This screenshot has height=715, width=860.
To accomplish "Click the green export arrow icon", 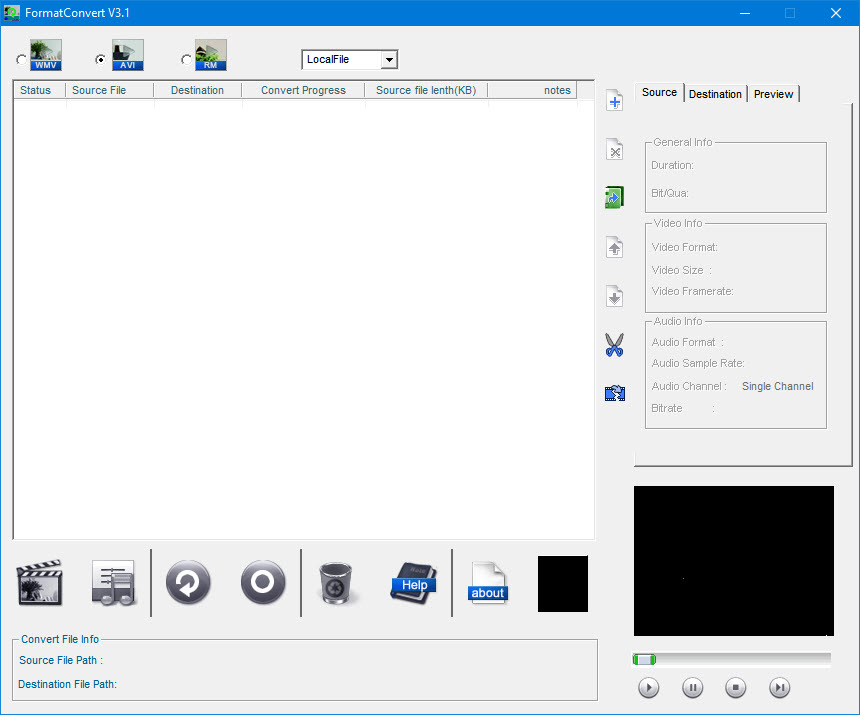I will 615,198.
